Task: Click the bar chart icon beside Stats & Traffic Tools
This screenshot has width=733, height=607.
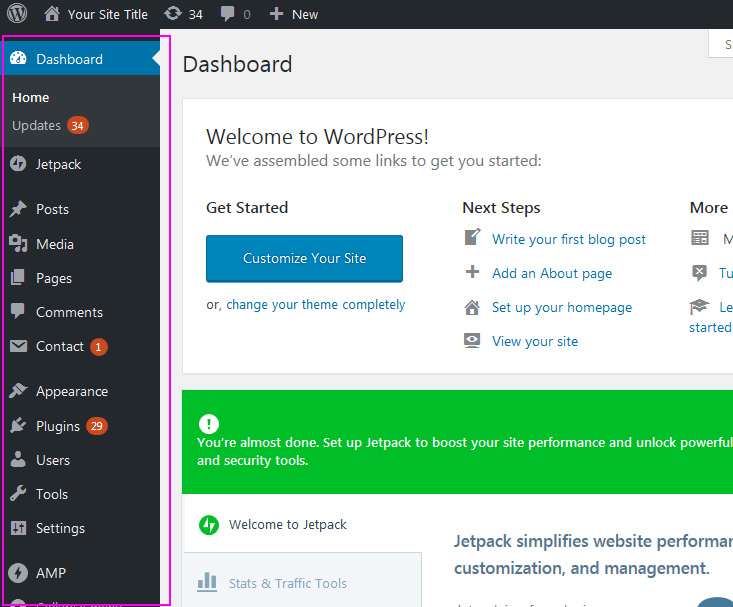Action: [x=207, y=583]
